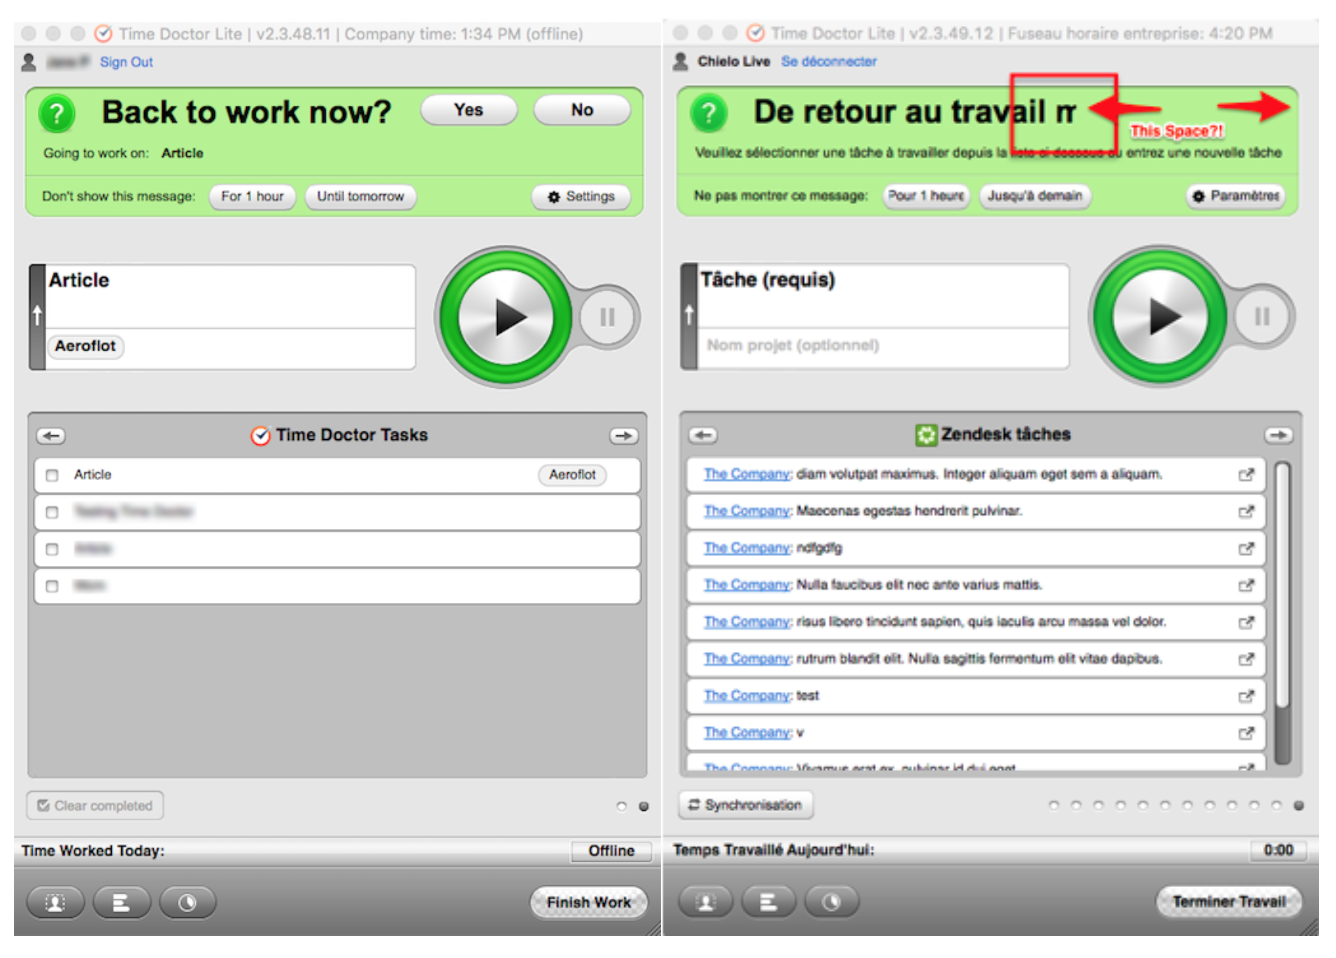Click list icon button in French window footer
Screen dimensions: 1336x958
tap(768, 902)
